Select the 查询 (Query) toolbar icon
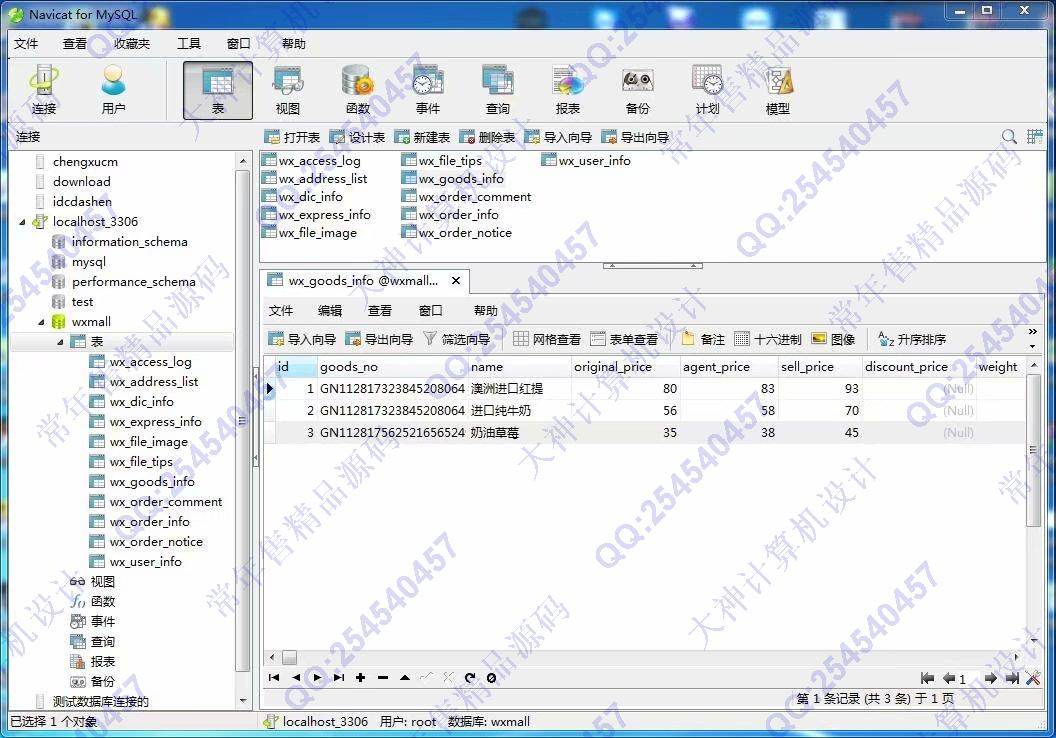1056x738 pixels. [x=498, y=90]
